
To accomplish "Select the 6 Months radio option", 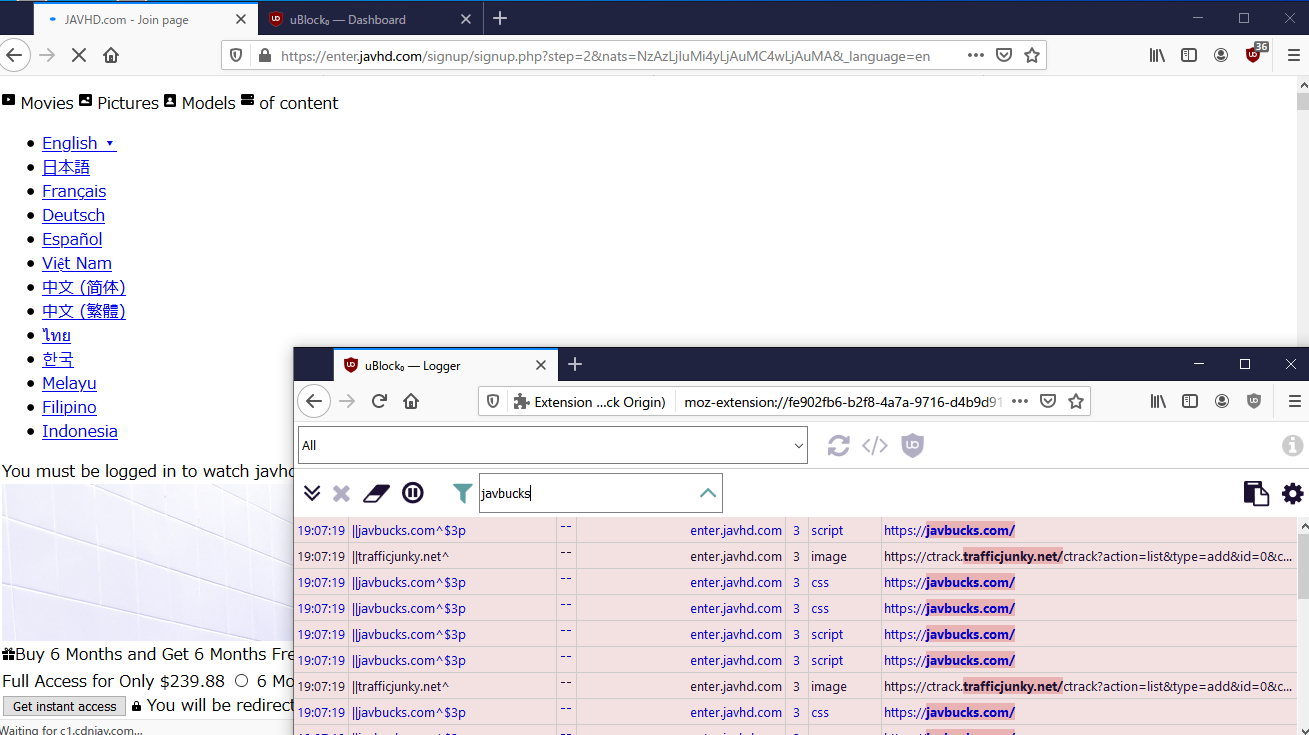I will 241,681.
